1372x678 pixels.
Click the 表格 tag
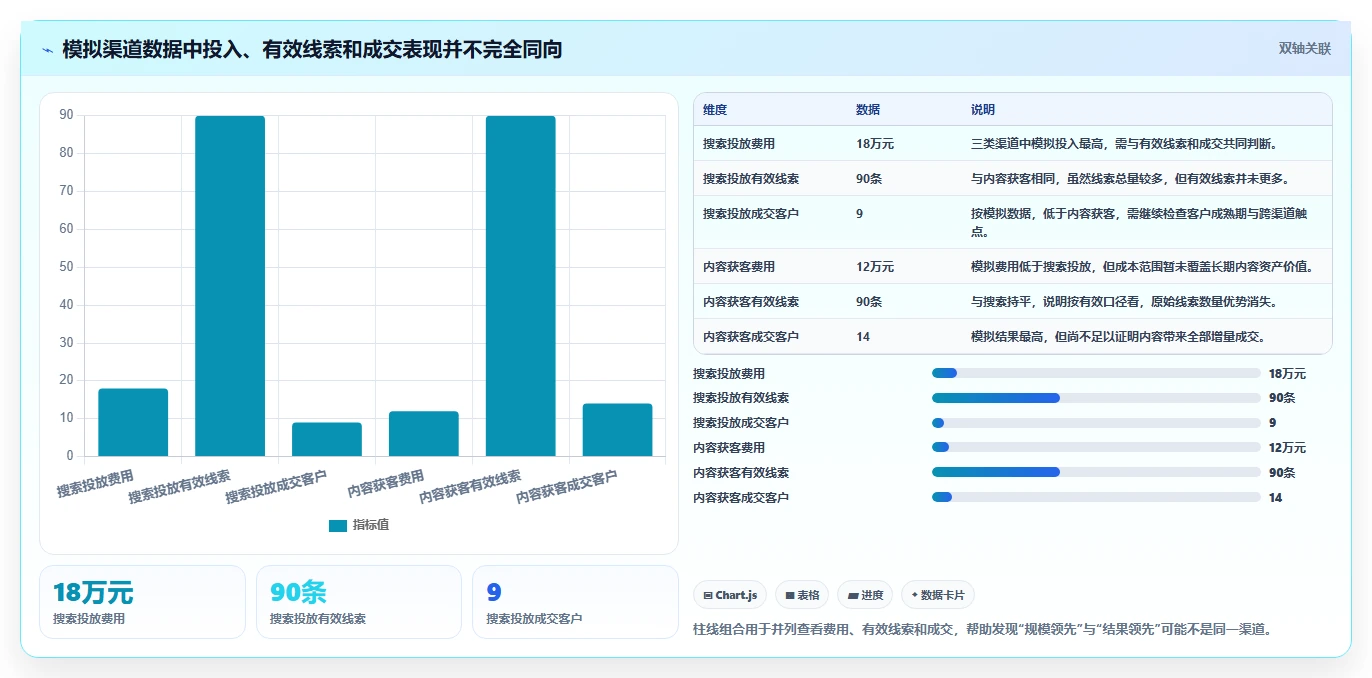coord(802,595)
